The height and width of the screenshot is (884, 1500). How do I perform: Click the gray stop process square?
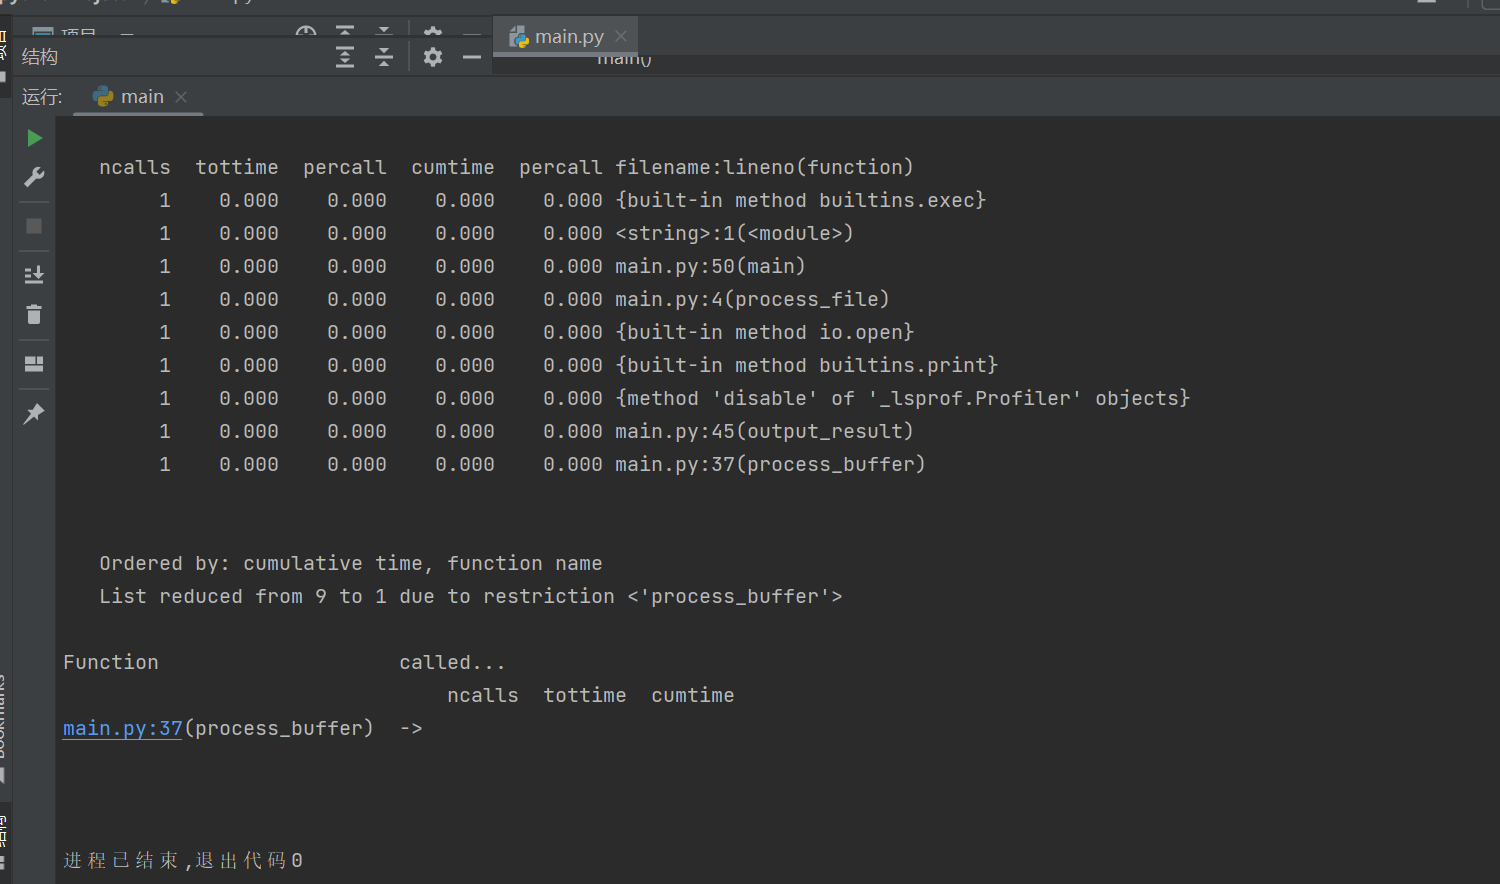pos(34,226)
